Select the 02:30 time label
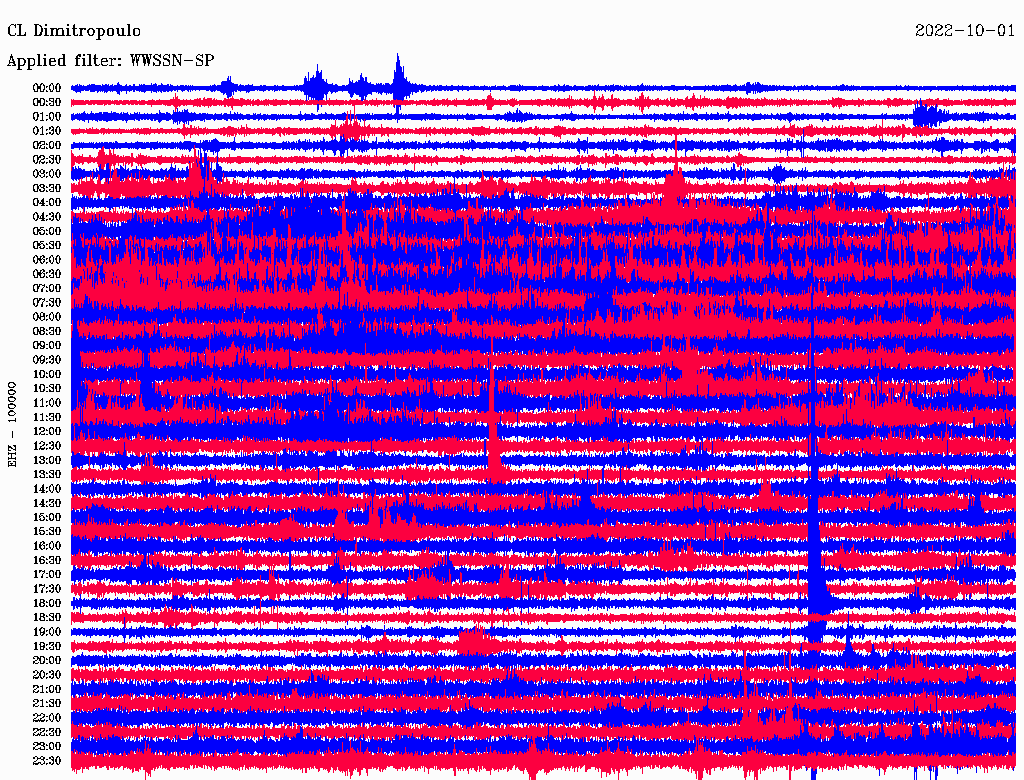The image size is (1024, 780). pyautogui.click(x=47, y=159)
